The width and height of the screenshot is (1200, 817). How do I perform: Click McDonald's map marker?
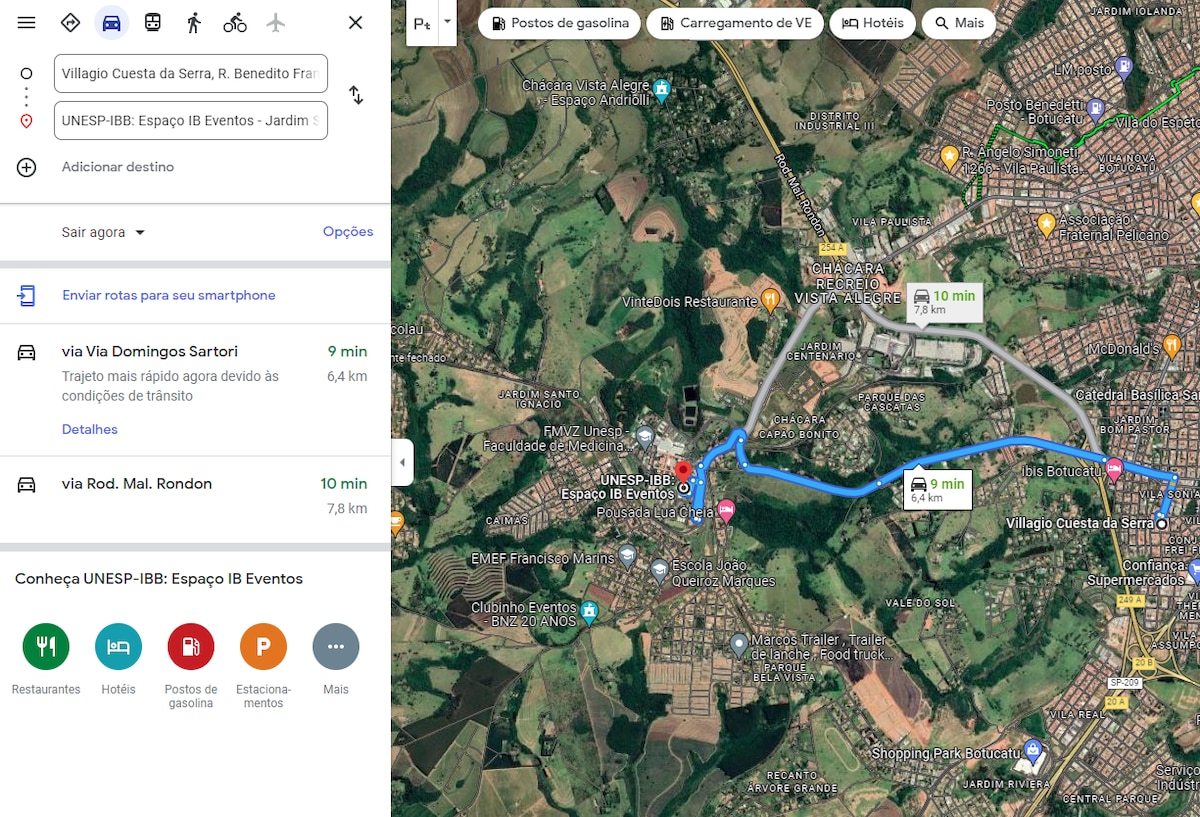[x=1172, y=347]
